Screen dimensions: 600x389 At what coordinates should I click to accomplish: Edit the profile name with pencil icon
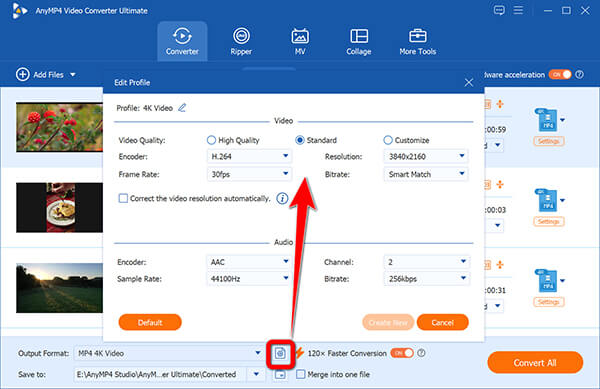point(182,108)
